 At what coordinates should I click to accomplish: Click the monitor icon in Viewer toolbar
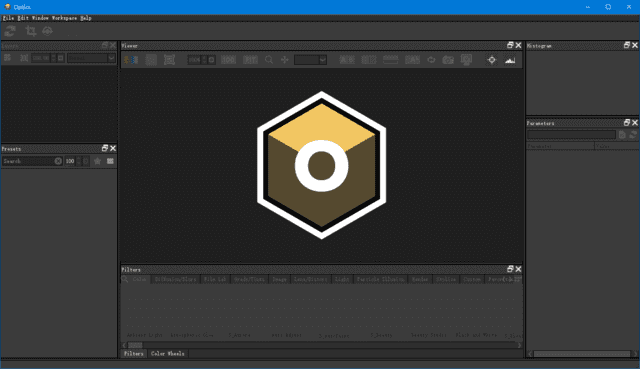coord(466,60)
